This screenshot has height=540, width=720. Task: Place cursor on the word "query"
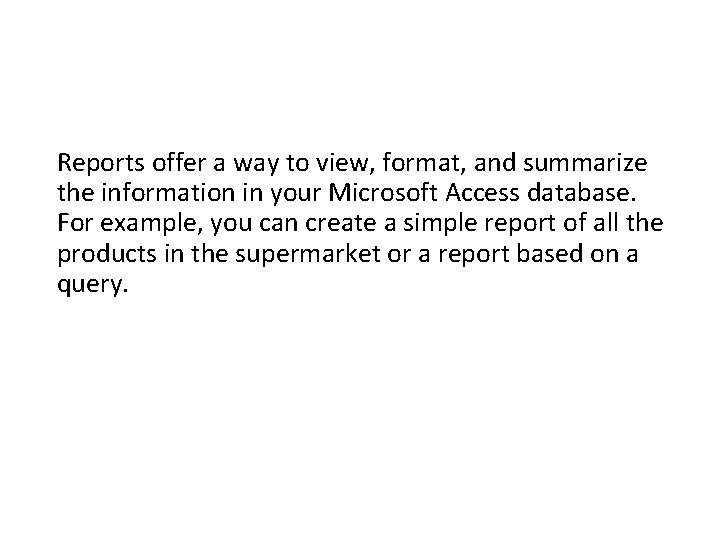click(x=90, y=285)
